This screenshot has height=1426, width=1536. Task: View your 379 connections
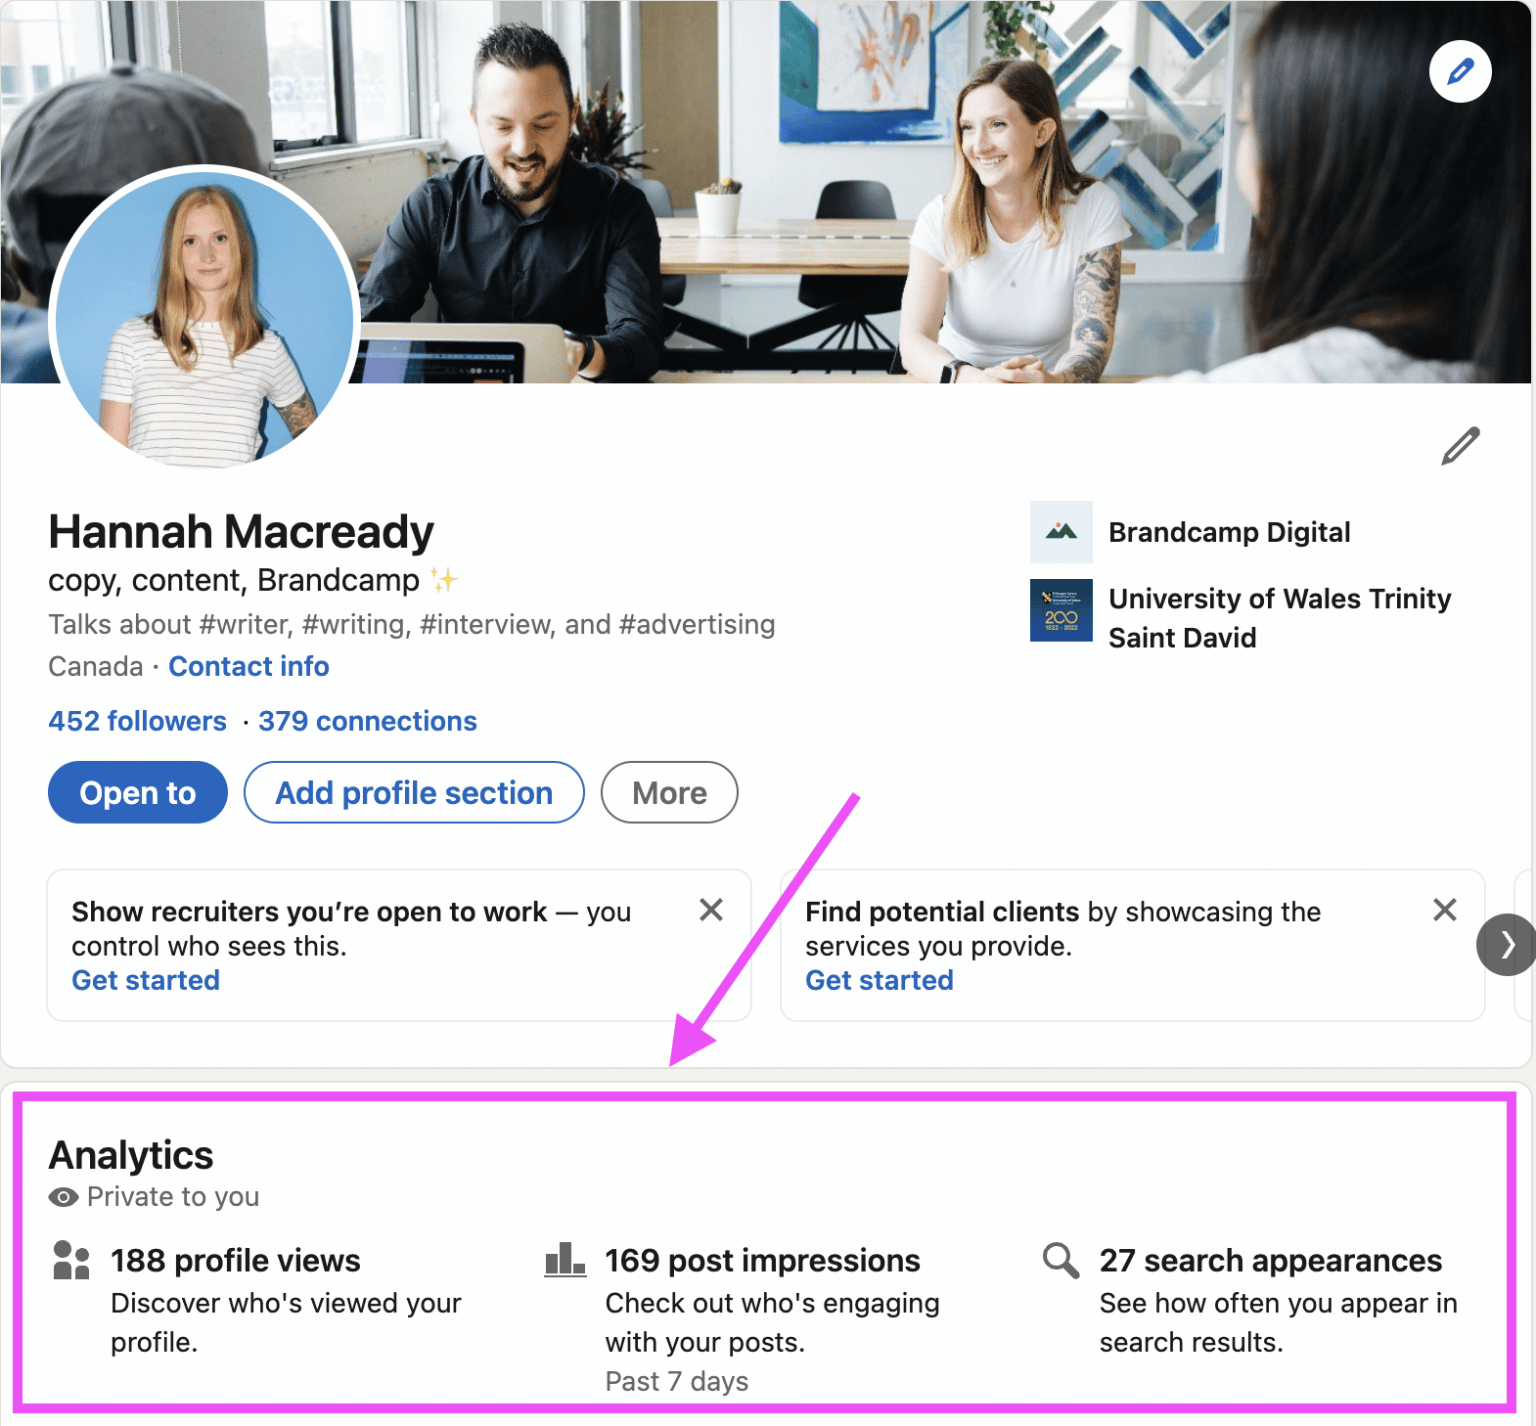tap(366, 721)
